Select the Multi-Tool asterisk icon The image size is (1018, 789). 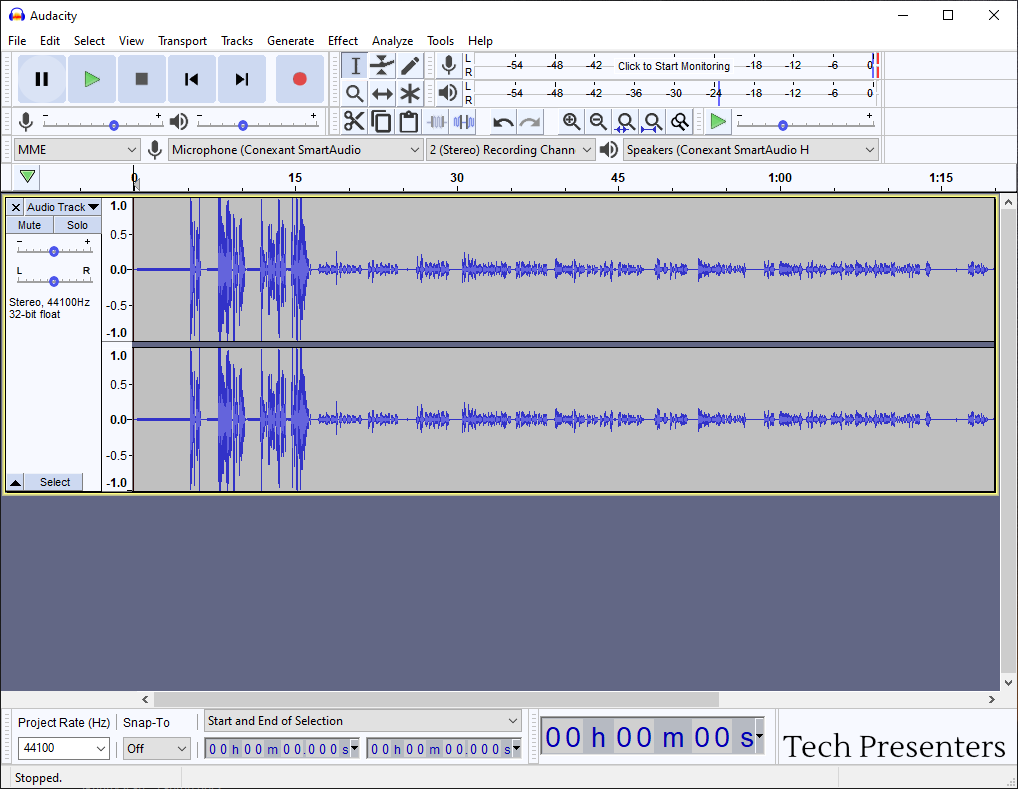410,94
